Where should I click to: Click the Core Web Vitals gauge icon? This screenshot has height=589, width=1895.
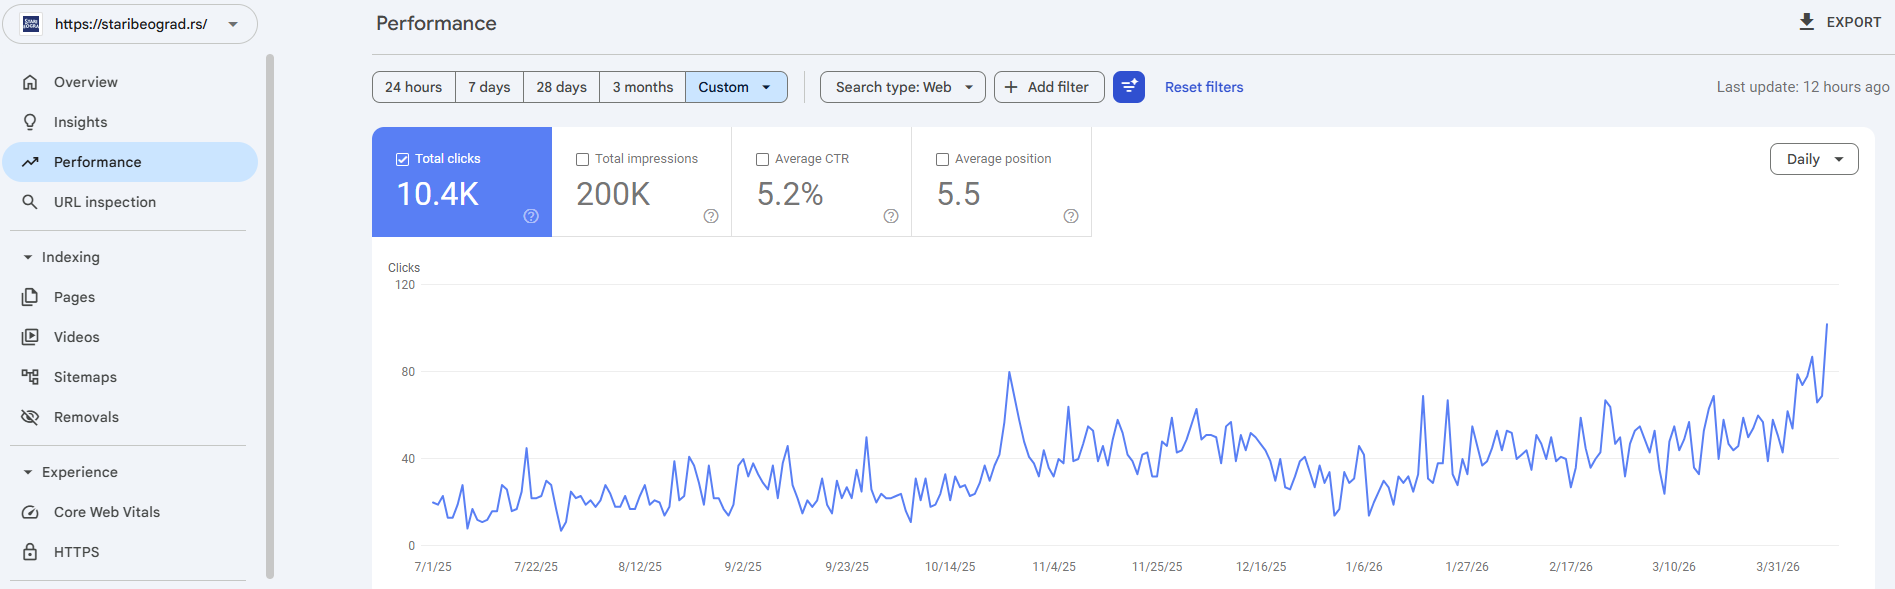[x=30, y=512]
